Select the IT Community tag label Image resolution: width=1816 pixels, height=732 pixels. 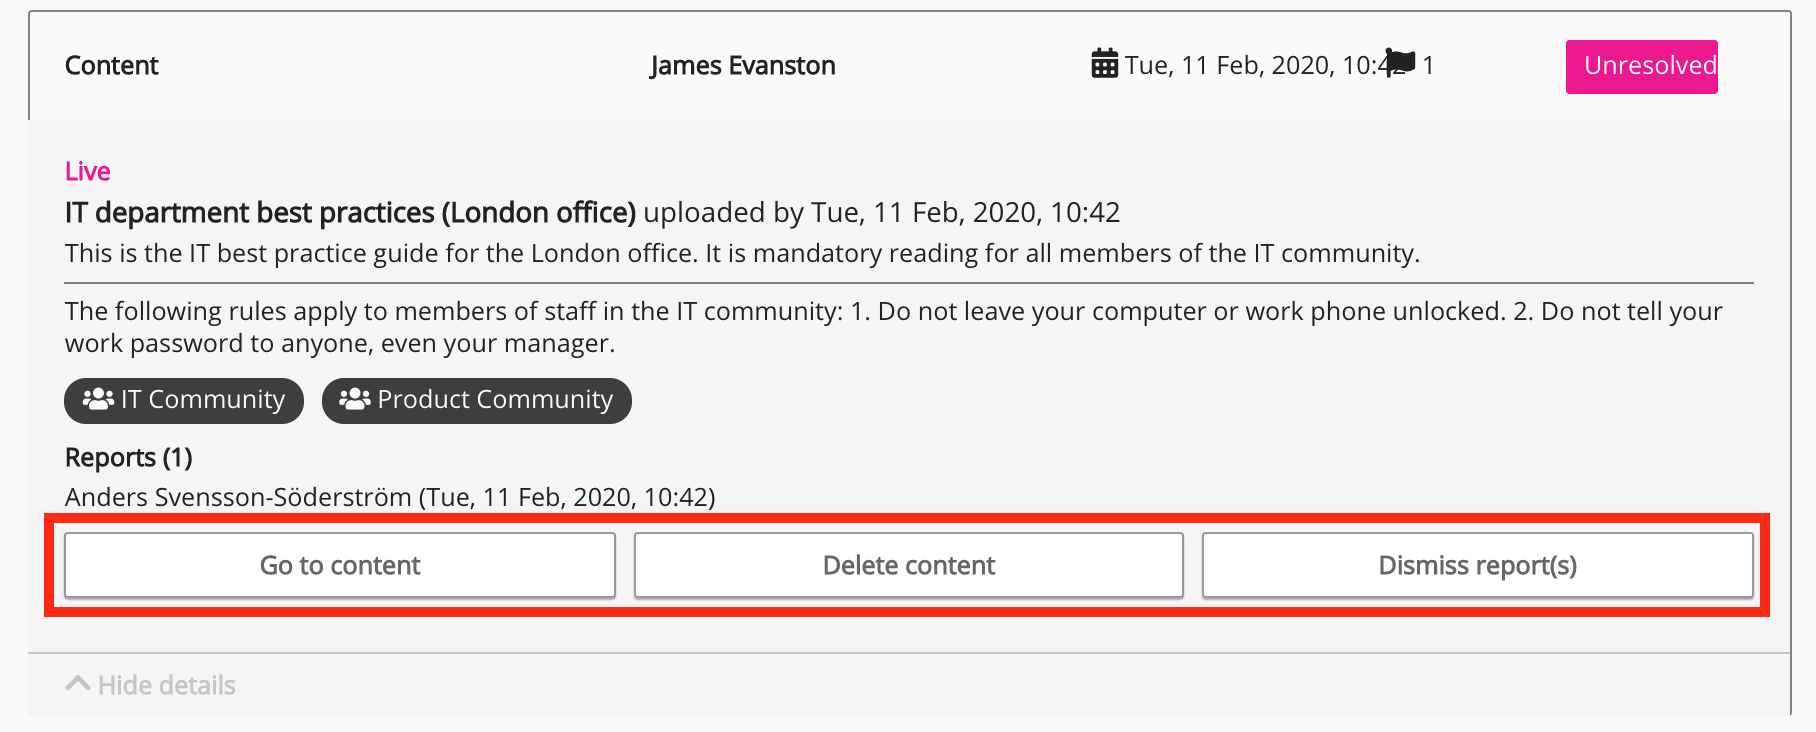[203, 400]
